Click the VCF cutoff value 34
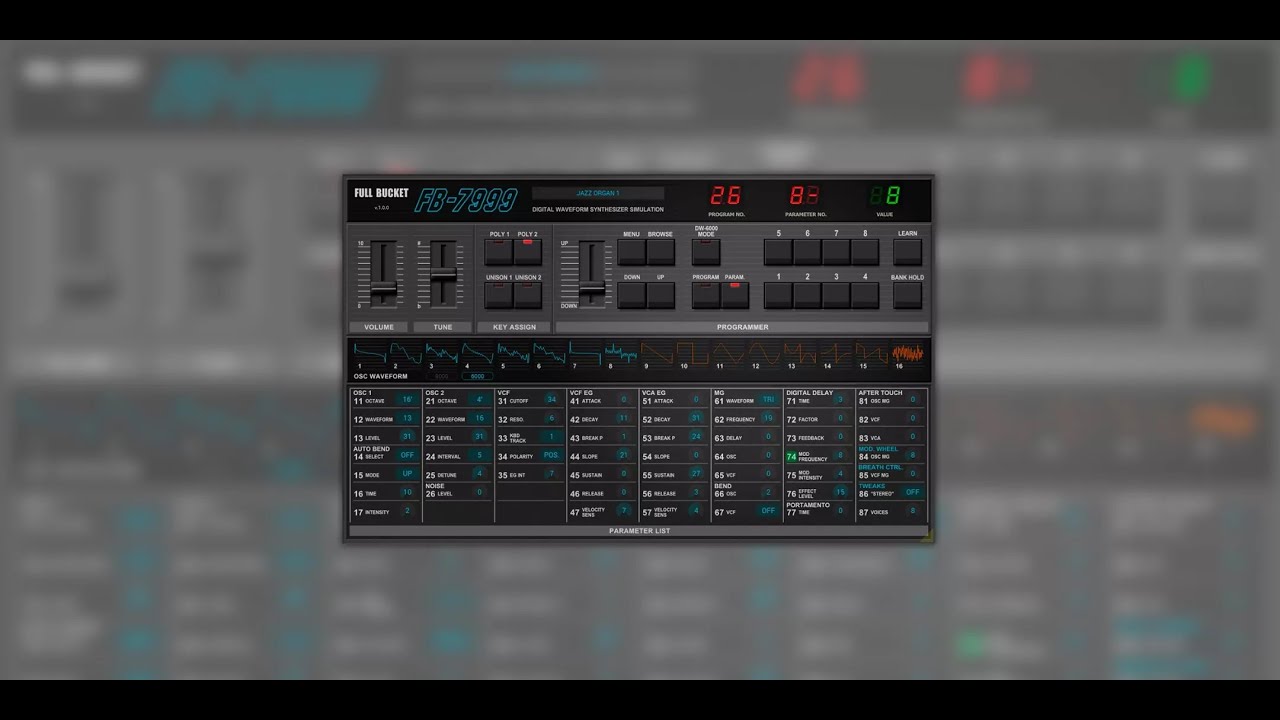Image resolution: width=1280 pixels, height=720 pixels. (551, 400)
